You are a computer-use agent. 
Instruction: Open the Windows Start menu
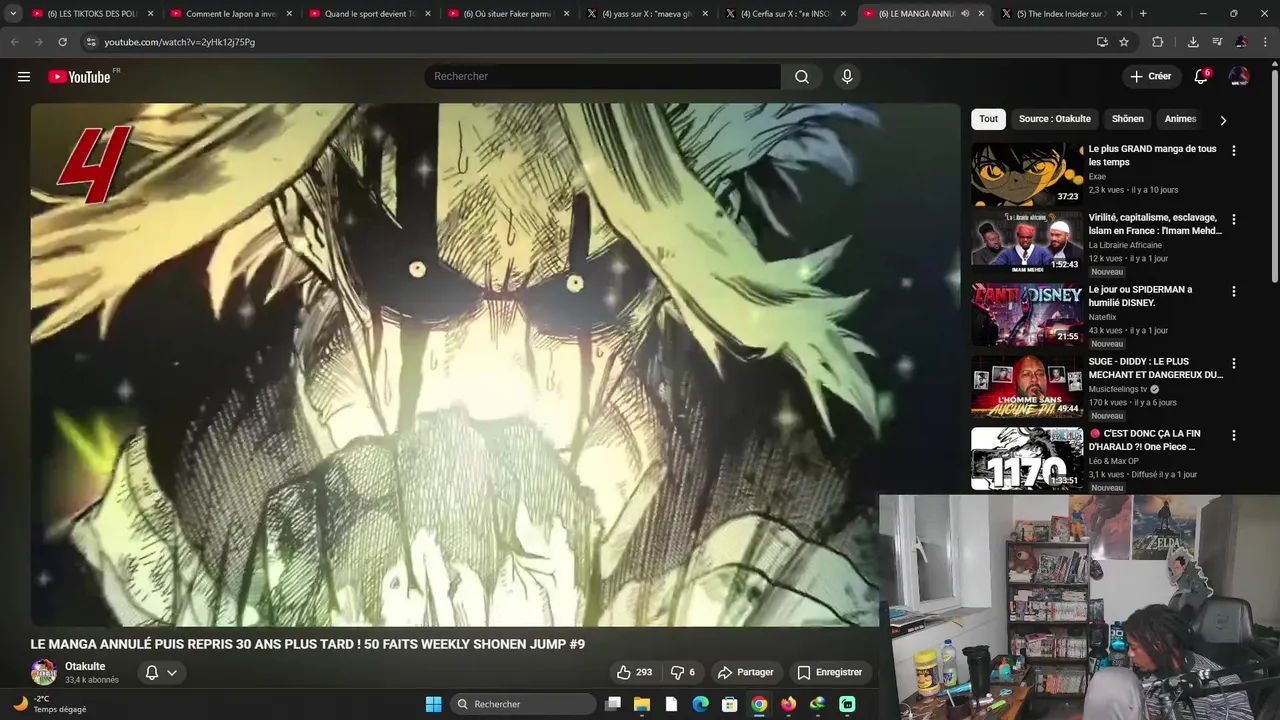tap(433, 704)
